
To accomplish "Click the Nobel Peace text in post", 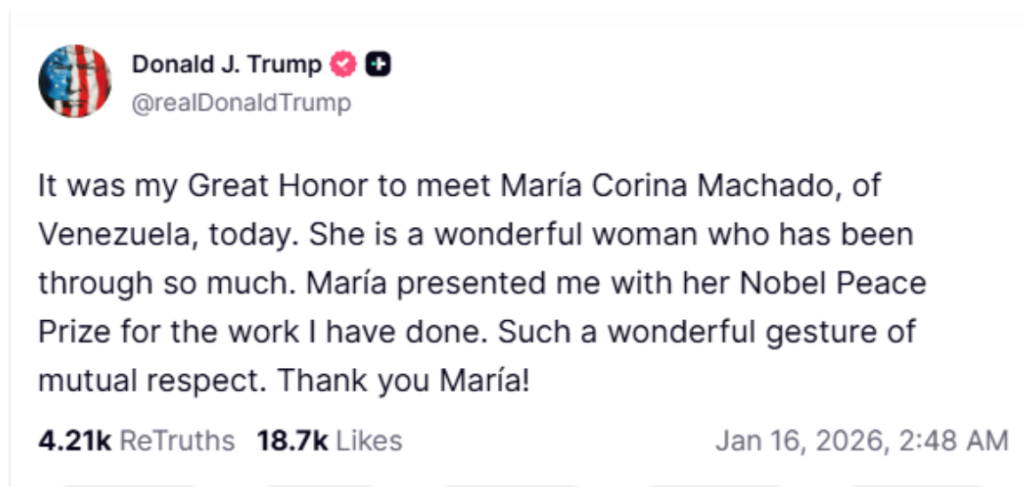I will tap(859, 282).
